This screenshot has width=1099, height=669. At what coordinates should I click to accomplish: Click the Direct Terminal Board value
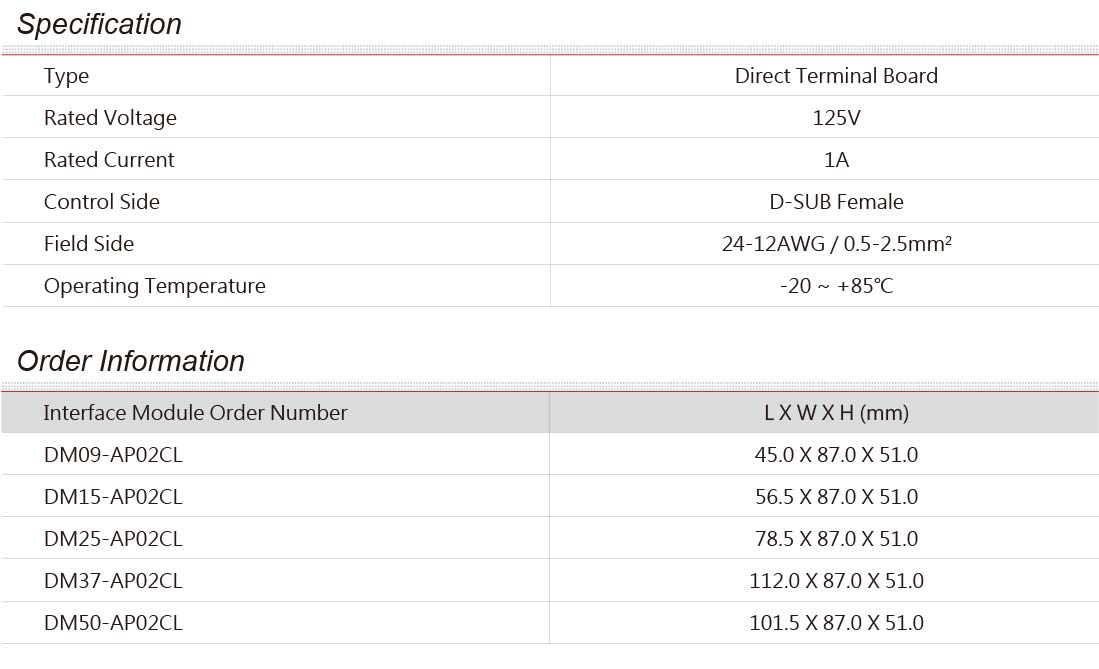click(x=836, y=75)
